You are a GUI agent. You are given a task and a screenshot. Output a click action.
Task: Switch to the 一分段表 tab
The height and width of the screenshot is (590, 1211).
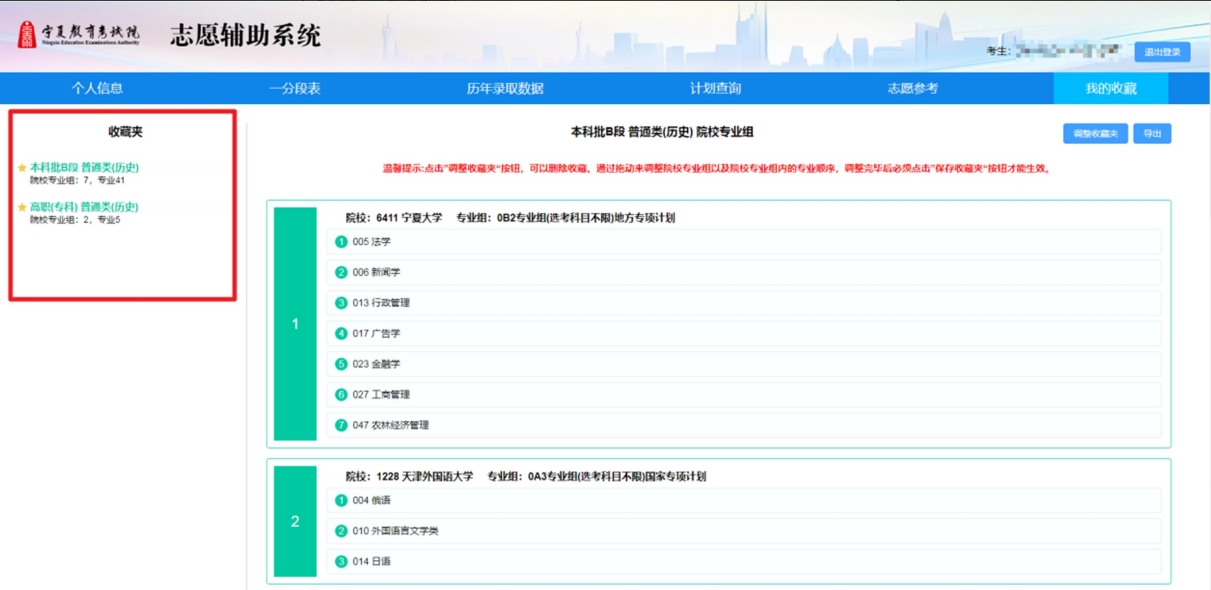point(295,88)
